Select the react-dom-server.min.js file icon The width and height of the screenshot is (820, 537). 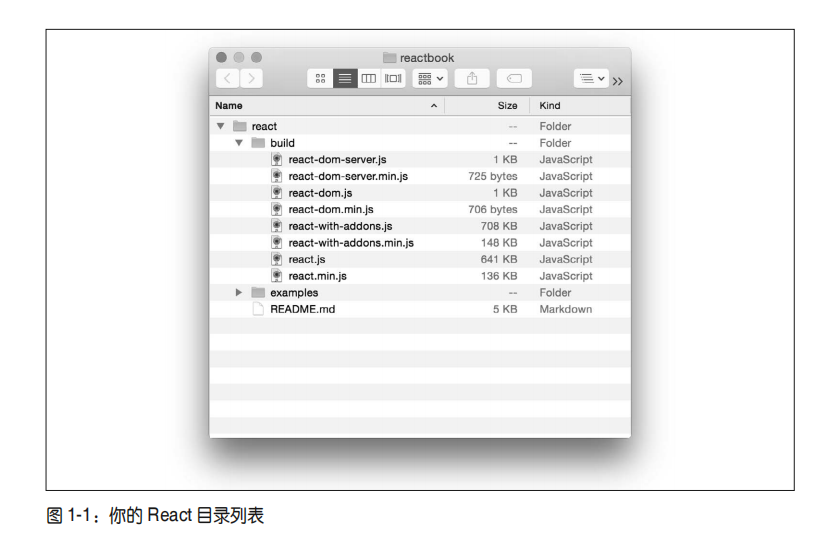click(277, 176)
